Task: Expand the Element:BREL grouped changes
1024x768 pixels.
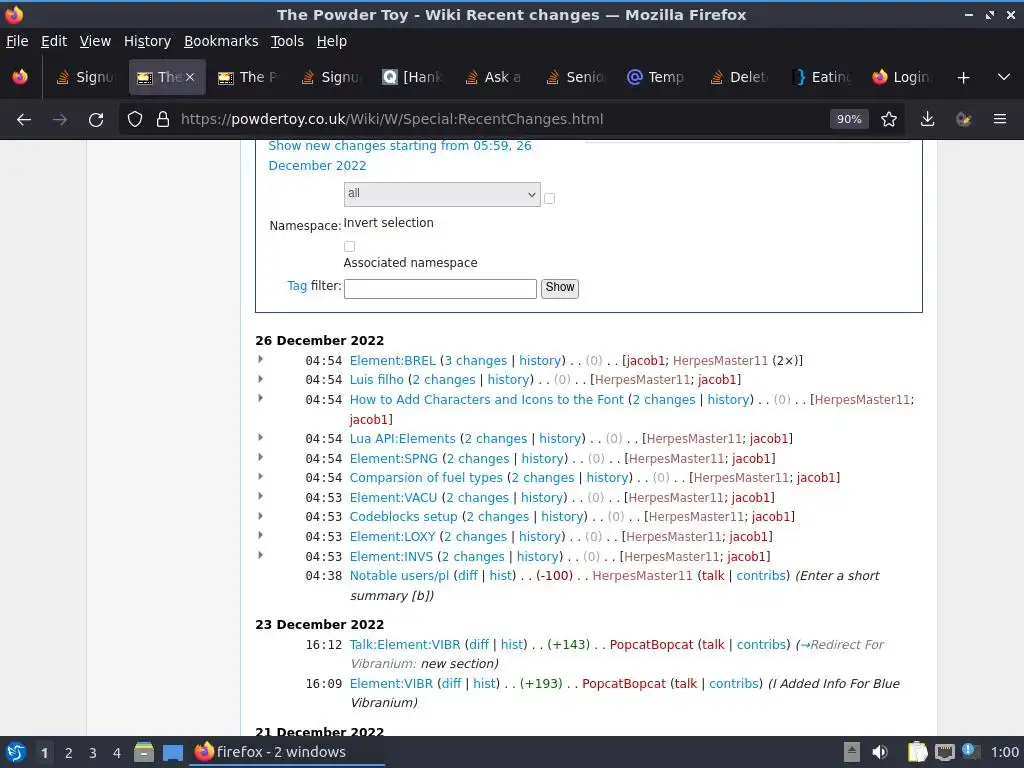Action: [x=260, y=359]
